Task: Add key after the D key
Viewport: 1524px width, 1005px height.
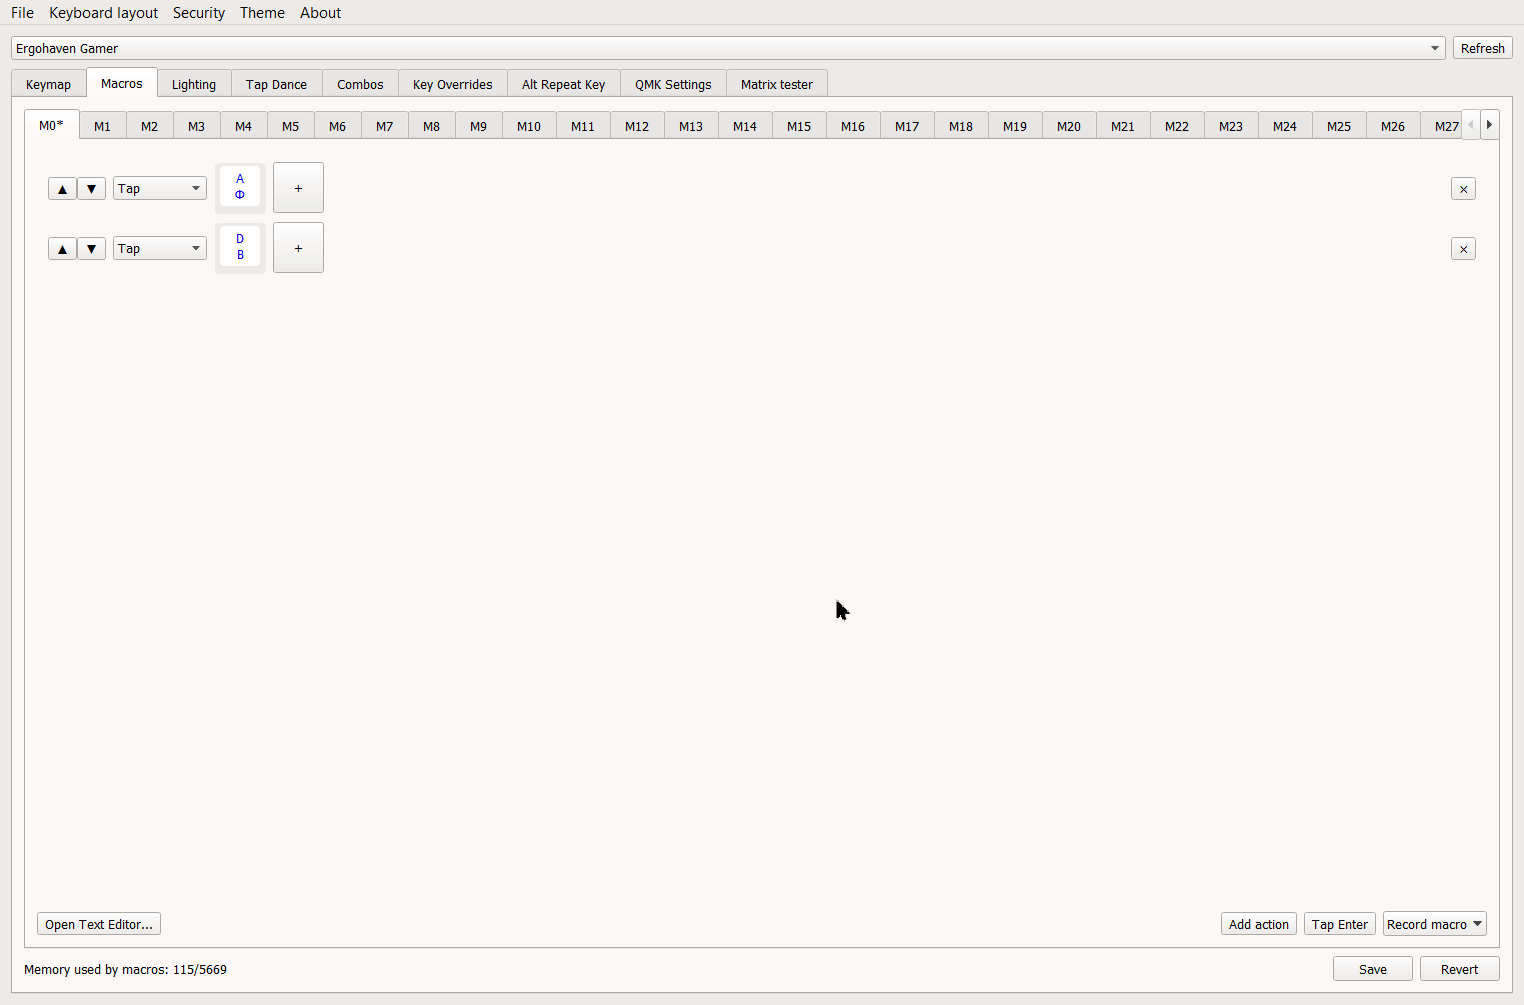Action: coord(298,248)
